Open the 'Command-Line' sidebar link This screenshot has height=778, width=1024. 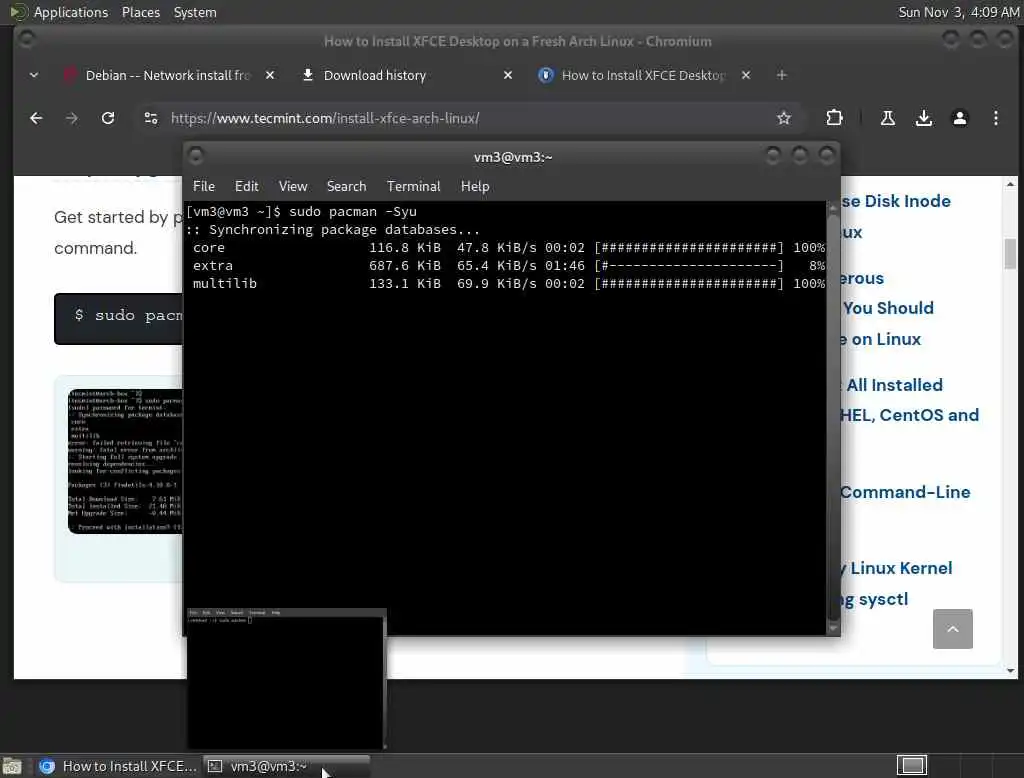click(905, 492)
